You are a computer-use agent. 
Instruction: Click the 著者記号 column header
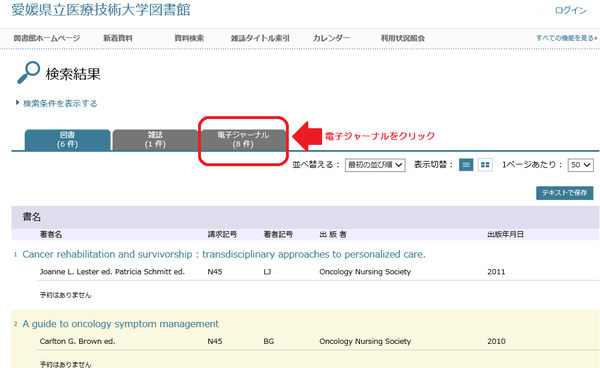278,234
